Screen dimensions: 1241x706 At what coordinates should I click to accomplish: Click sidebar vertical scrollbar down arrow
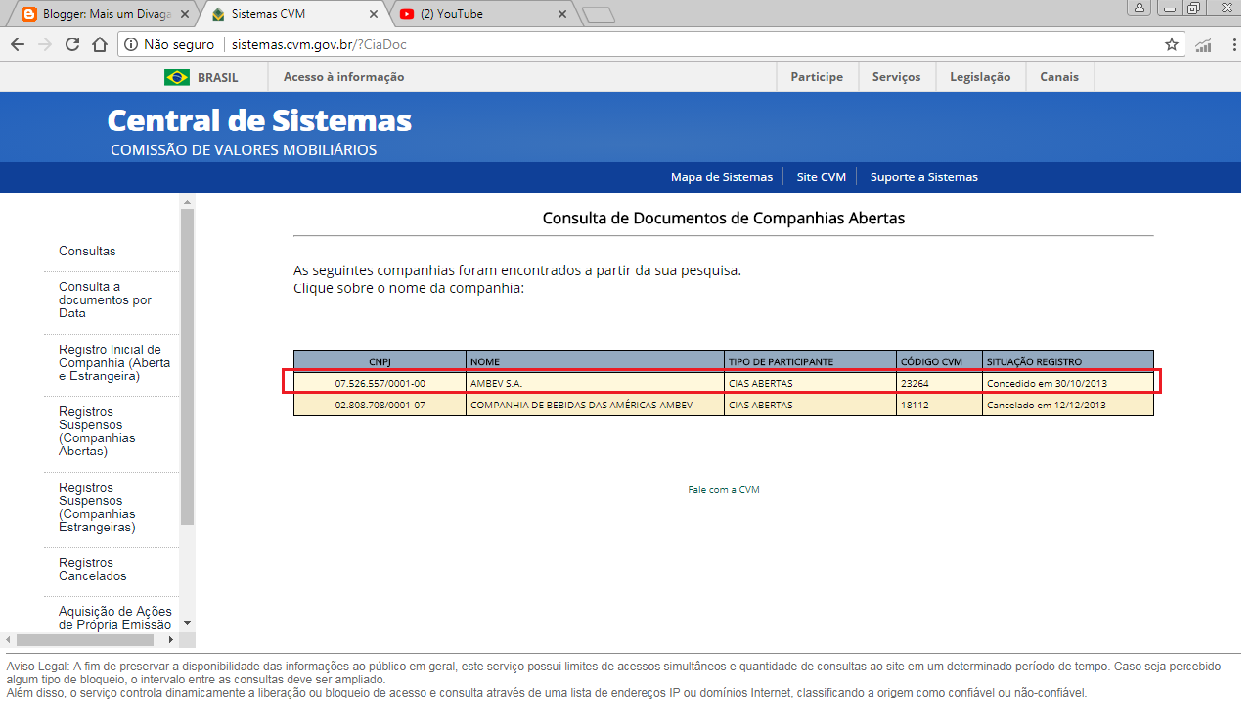(187, 624)
